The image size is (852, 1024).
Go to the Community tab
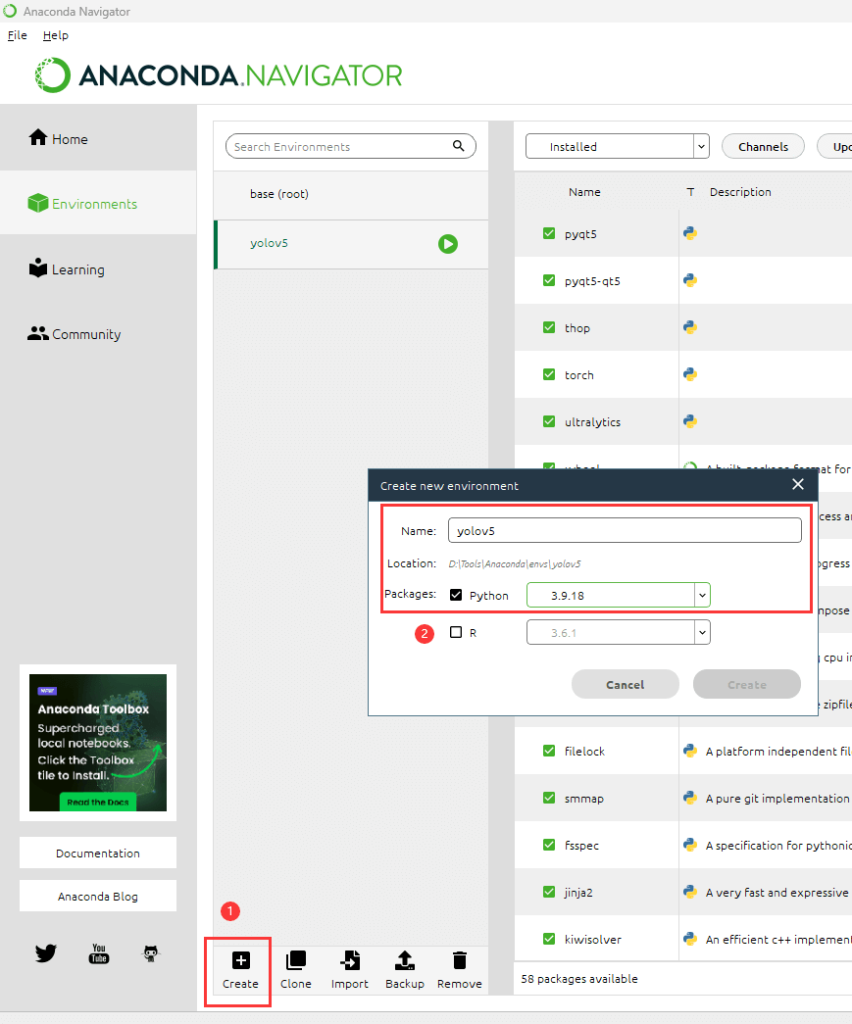coord(98,334)
